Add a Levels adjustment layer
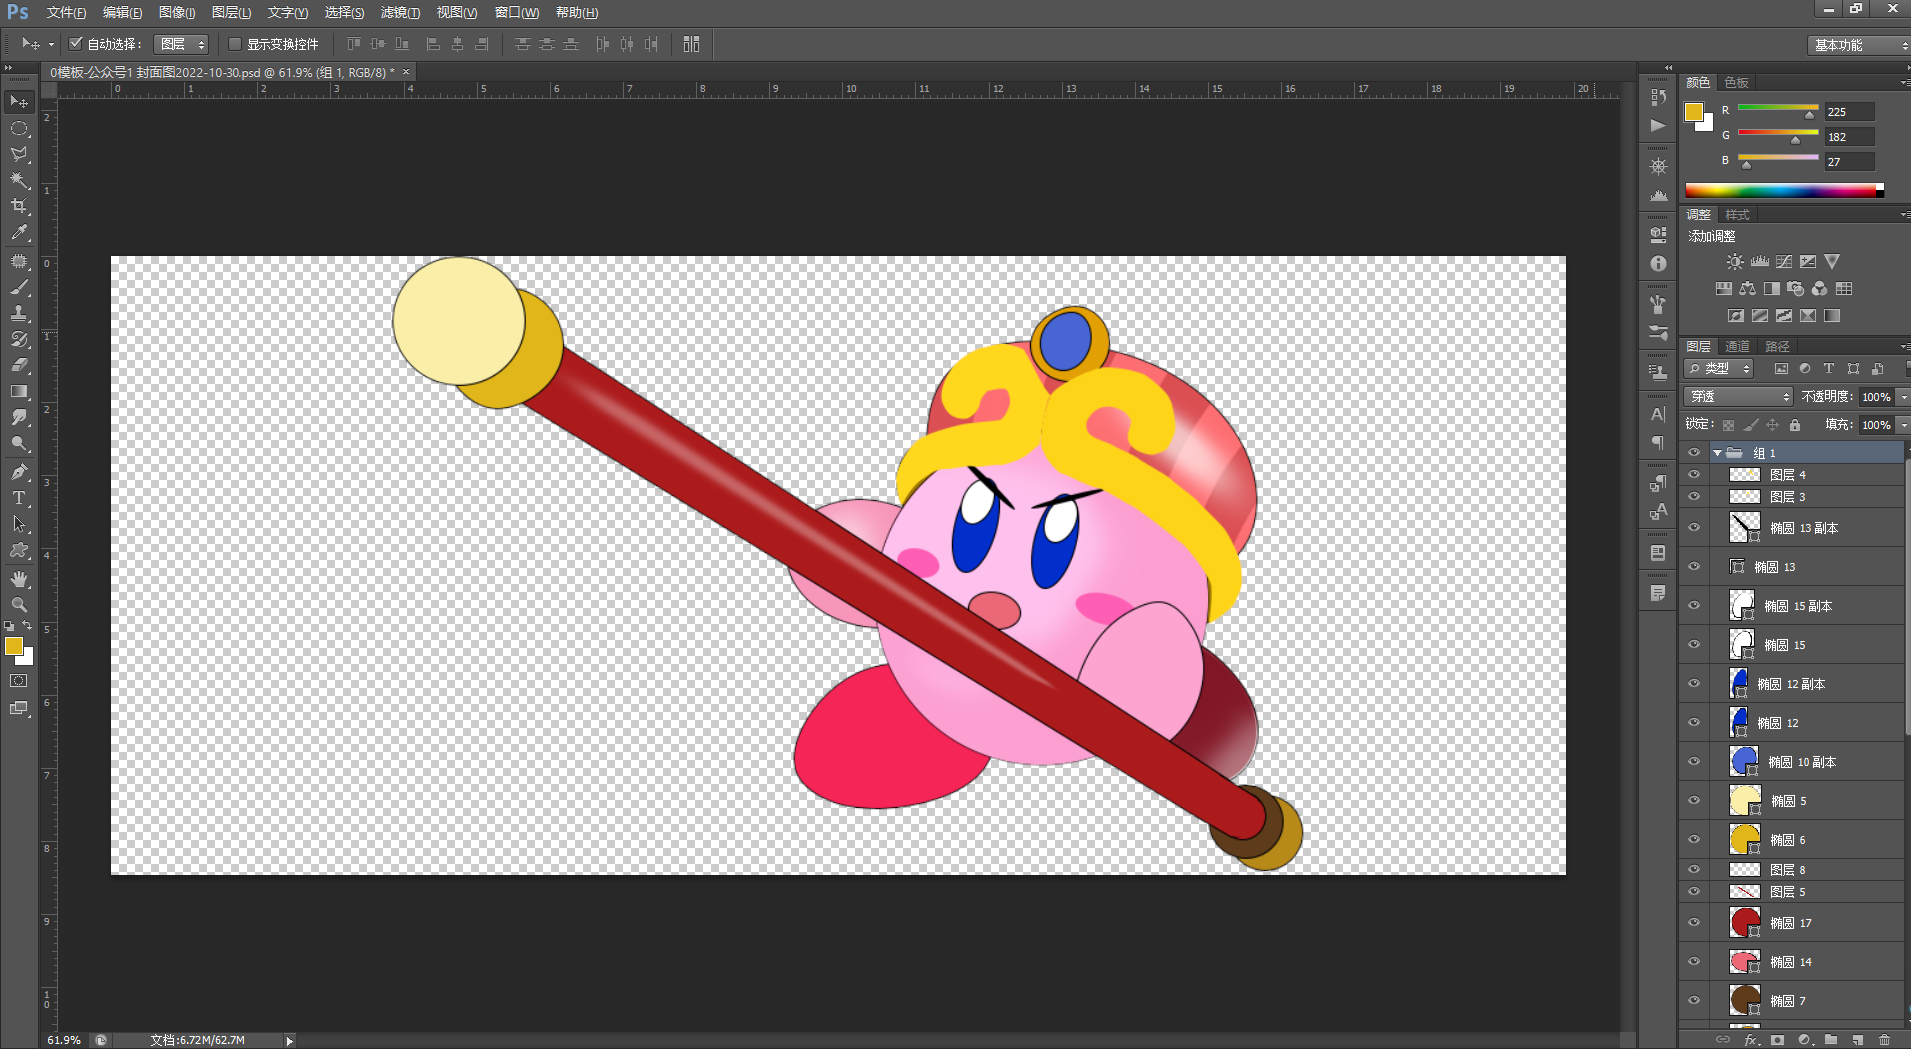The width and height of the screenshot is (1911, 1049). (x=1760, y=262)
